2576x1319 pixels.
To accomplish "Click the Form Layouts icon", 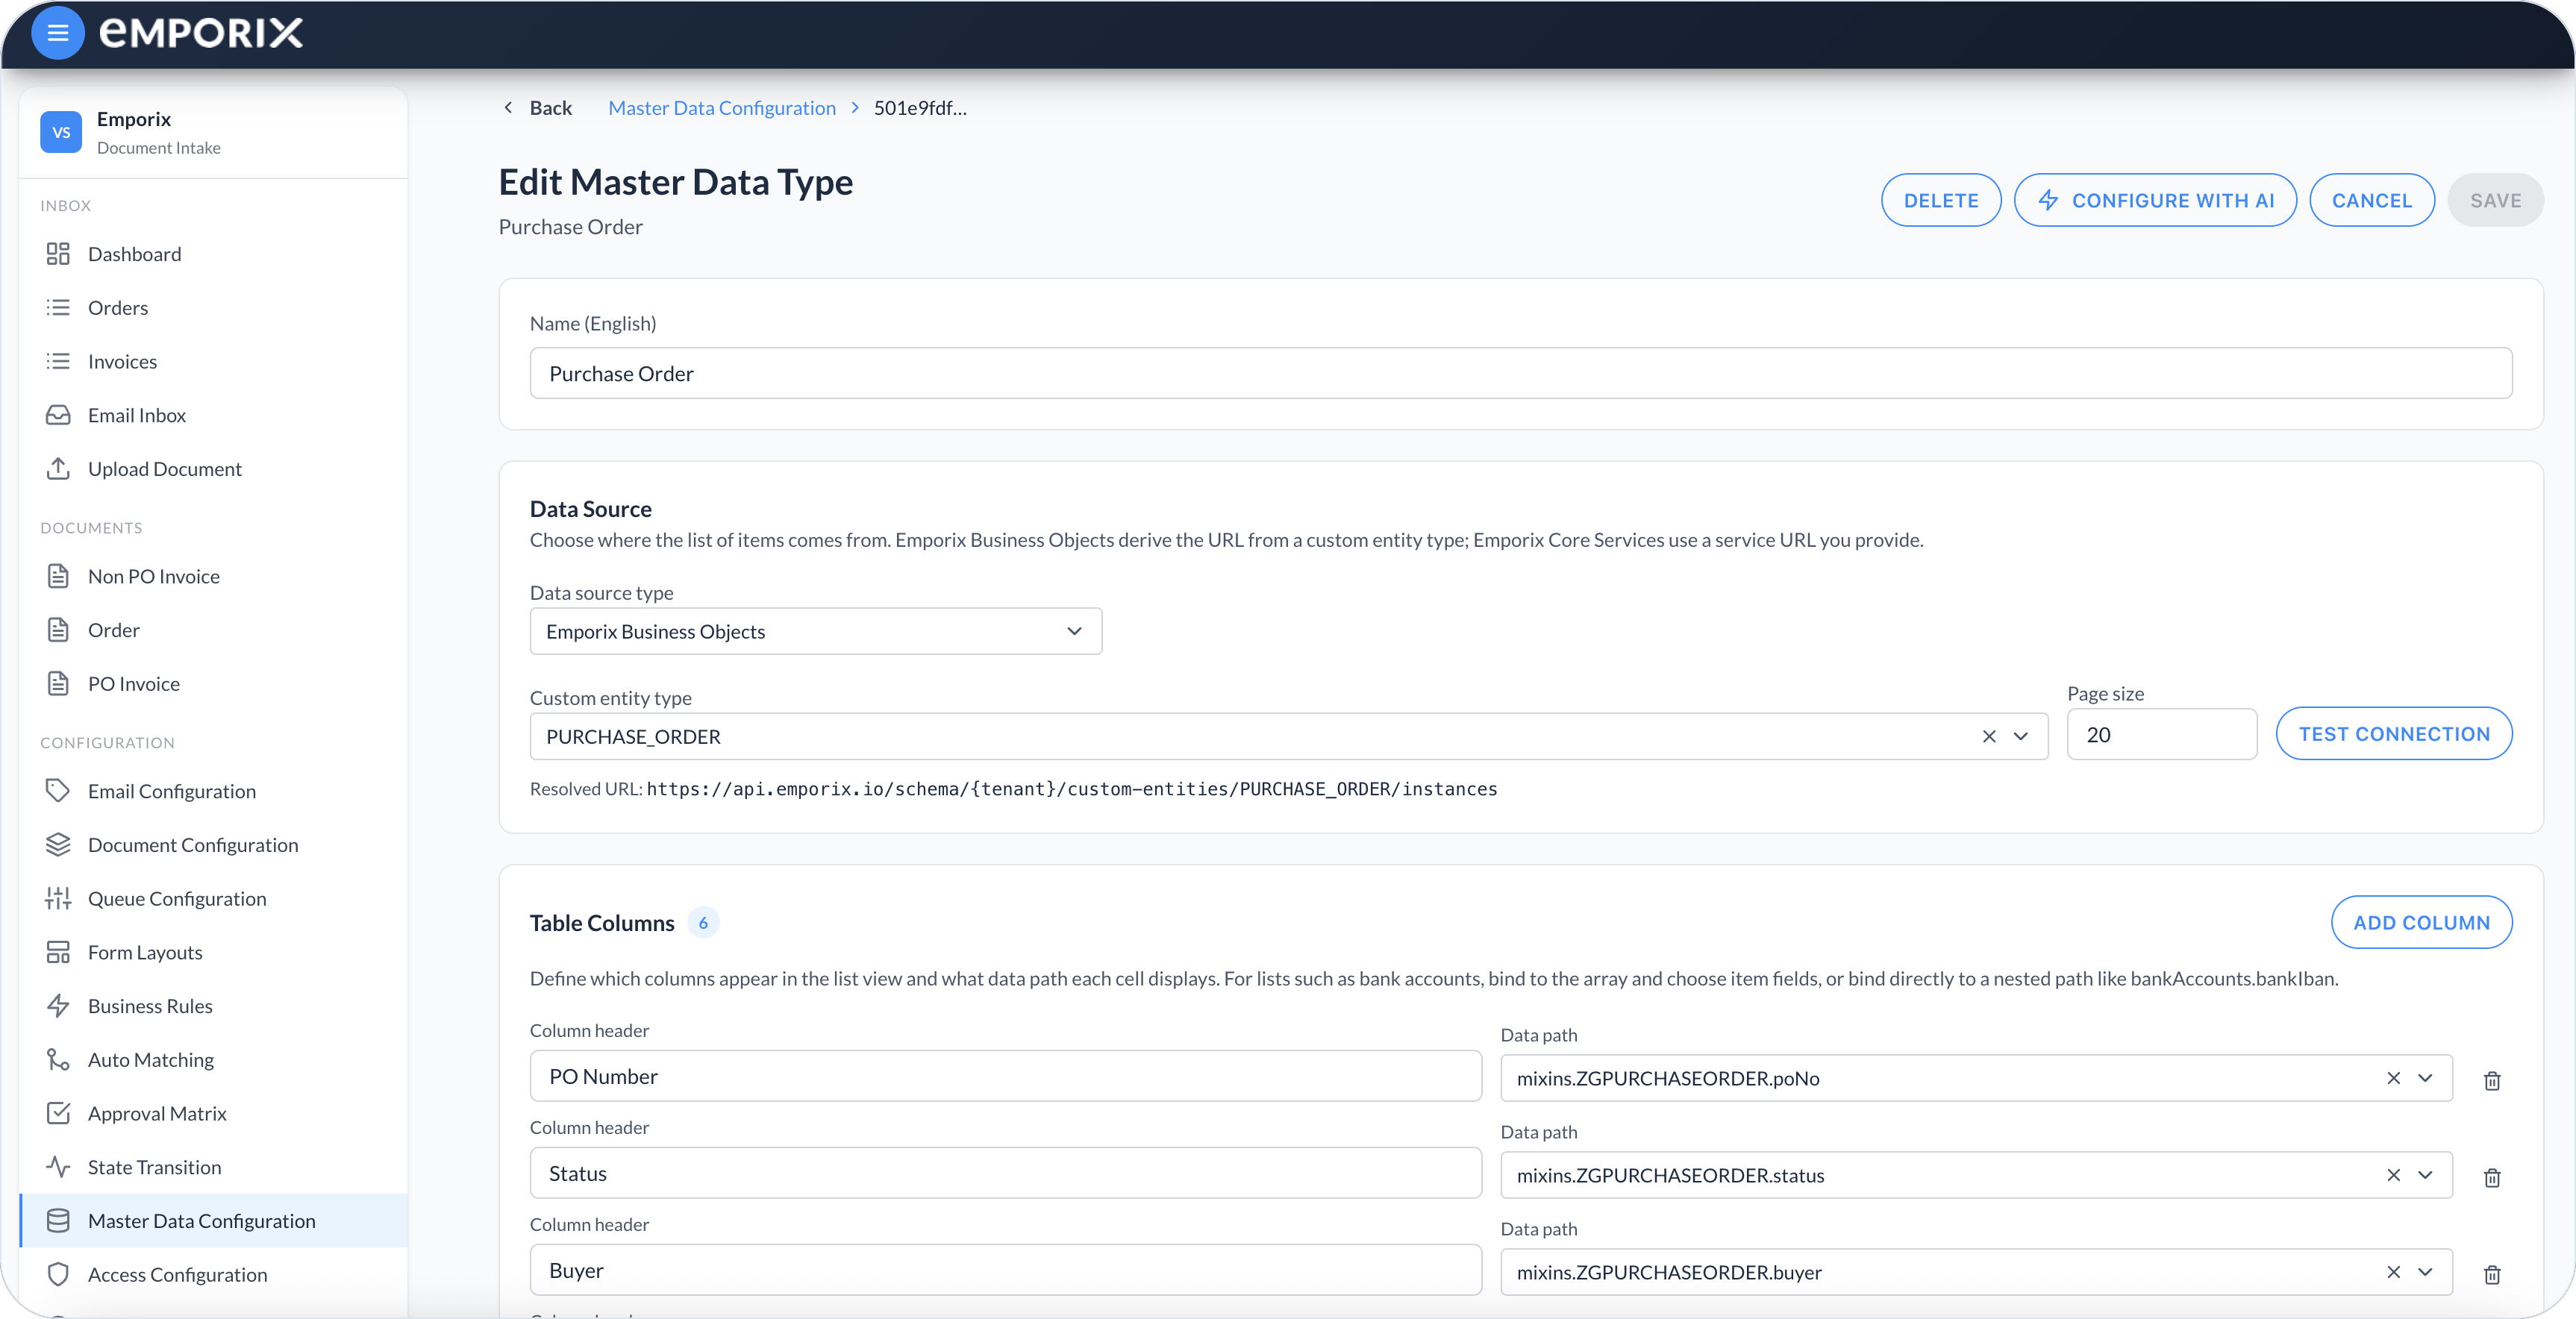I will [x=58, y=952].
